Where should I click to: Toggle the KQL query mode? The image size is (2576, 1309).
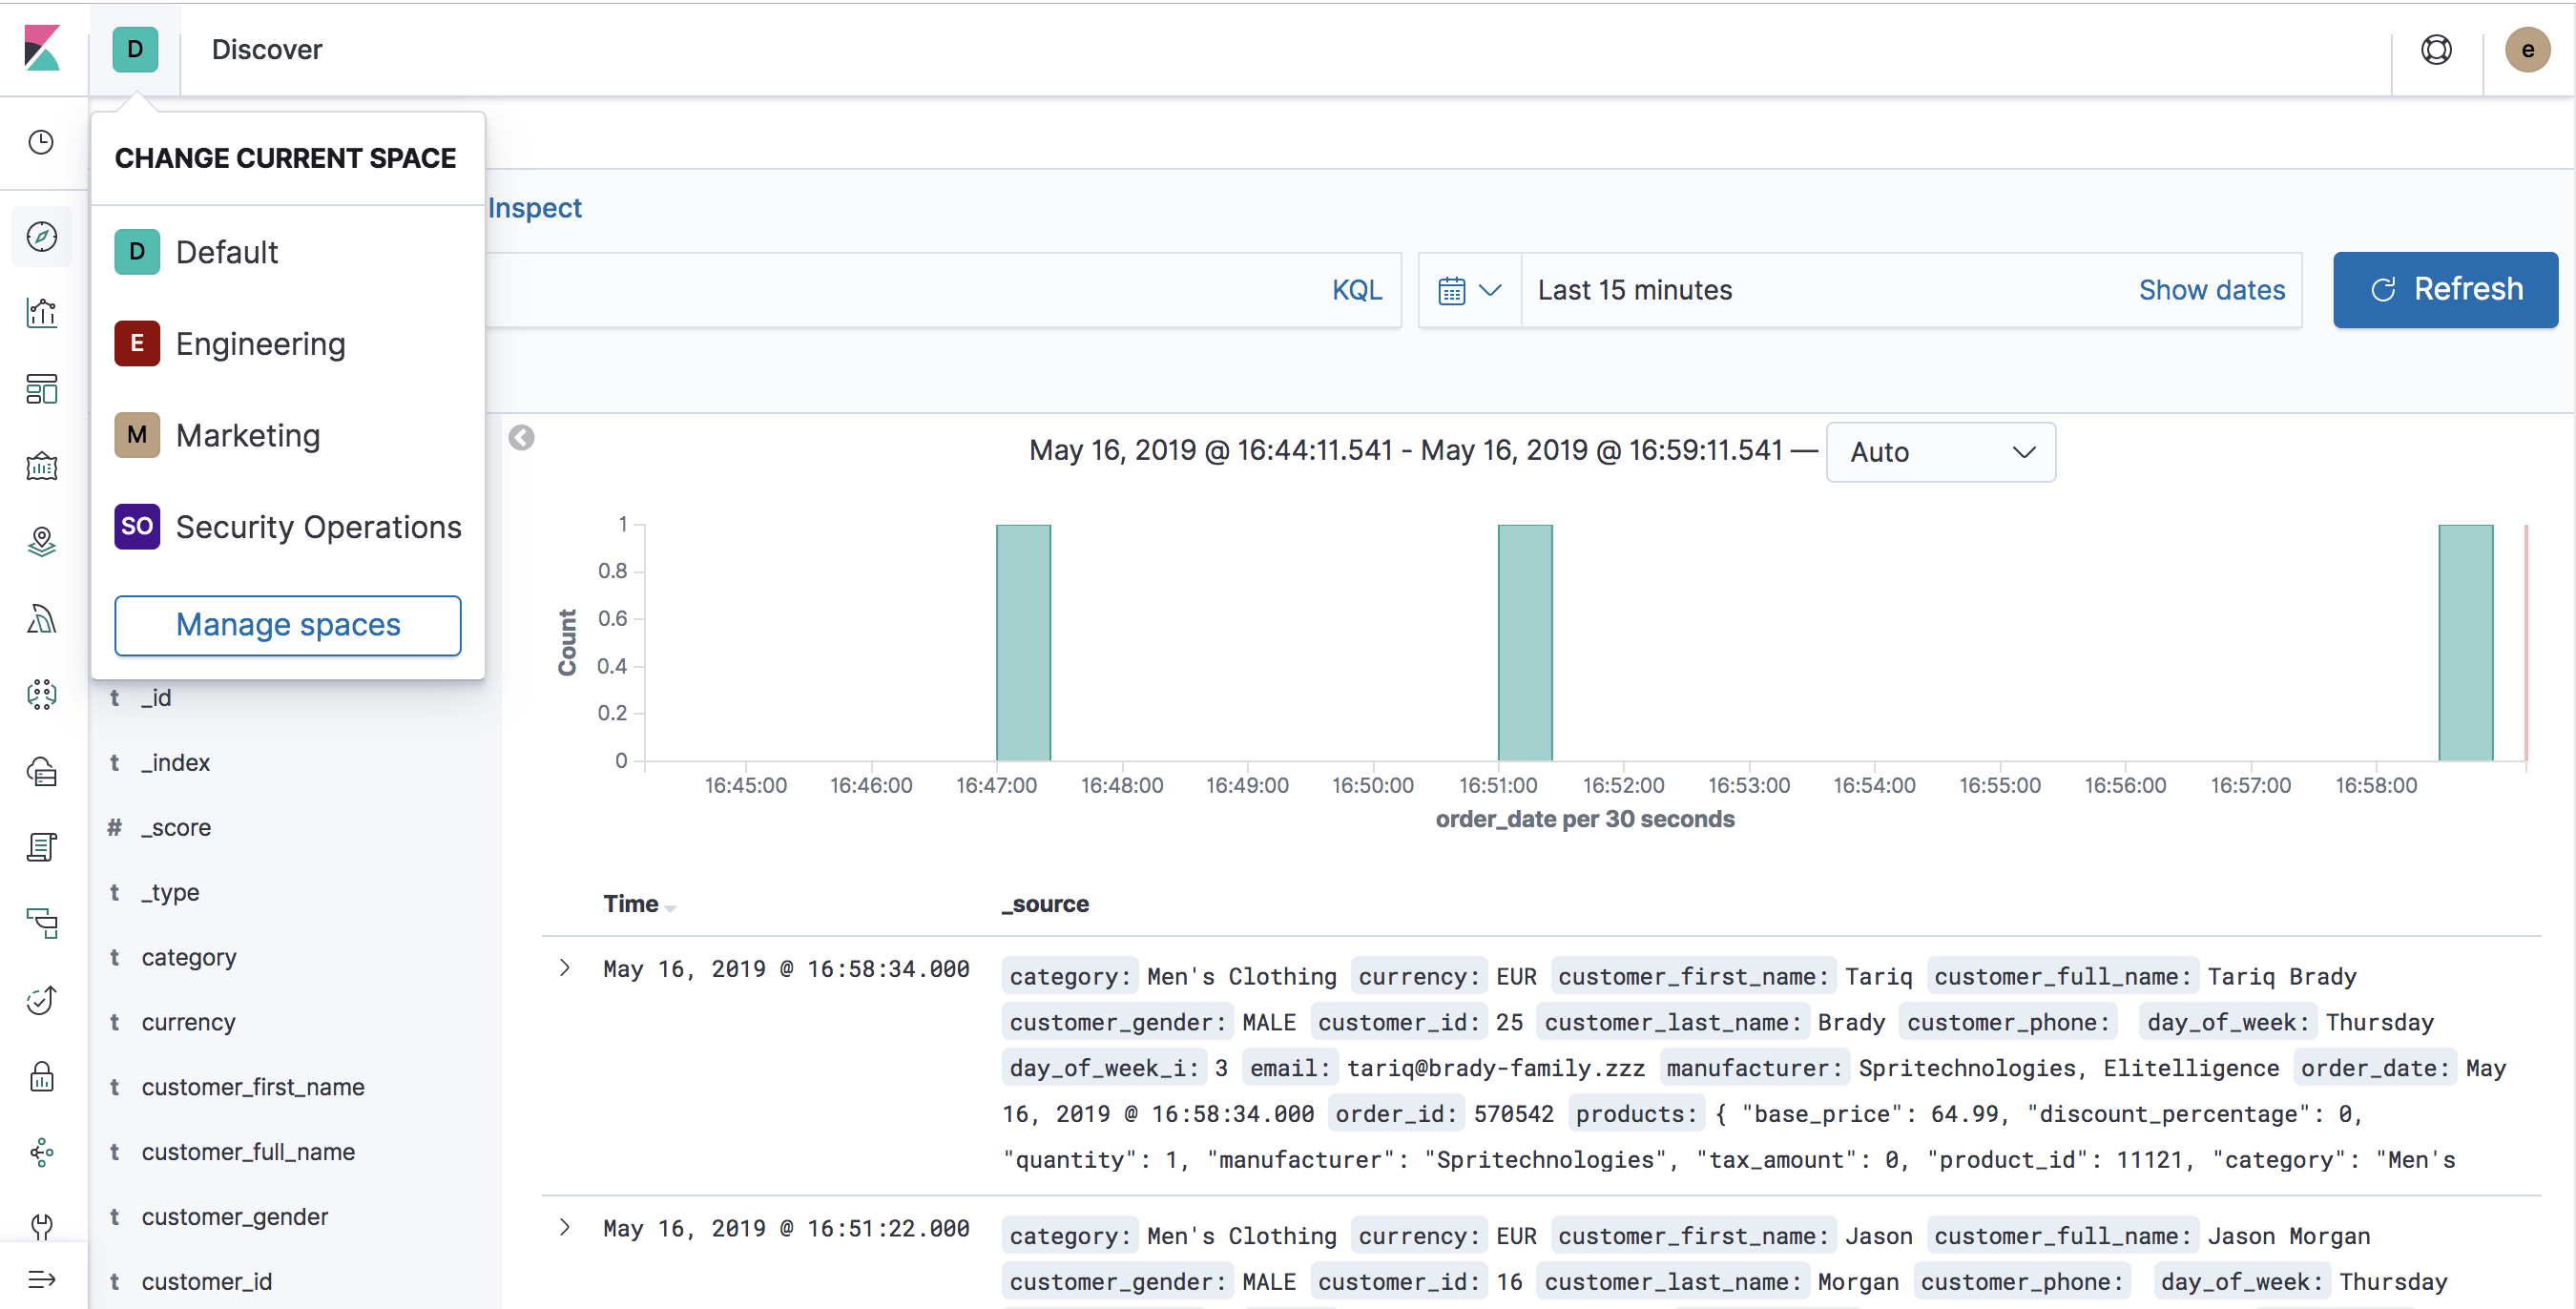[x=1358, y=289]
